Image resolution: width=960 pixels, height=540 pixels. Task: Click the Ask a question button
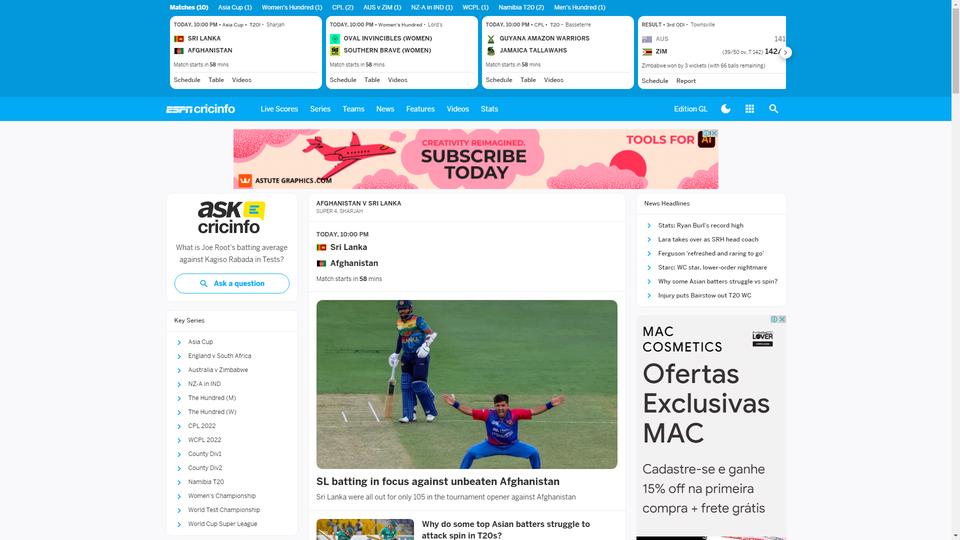[x=231, y=283]
